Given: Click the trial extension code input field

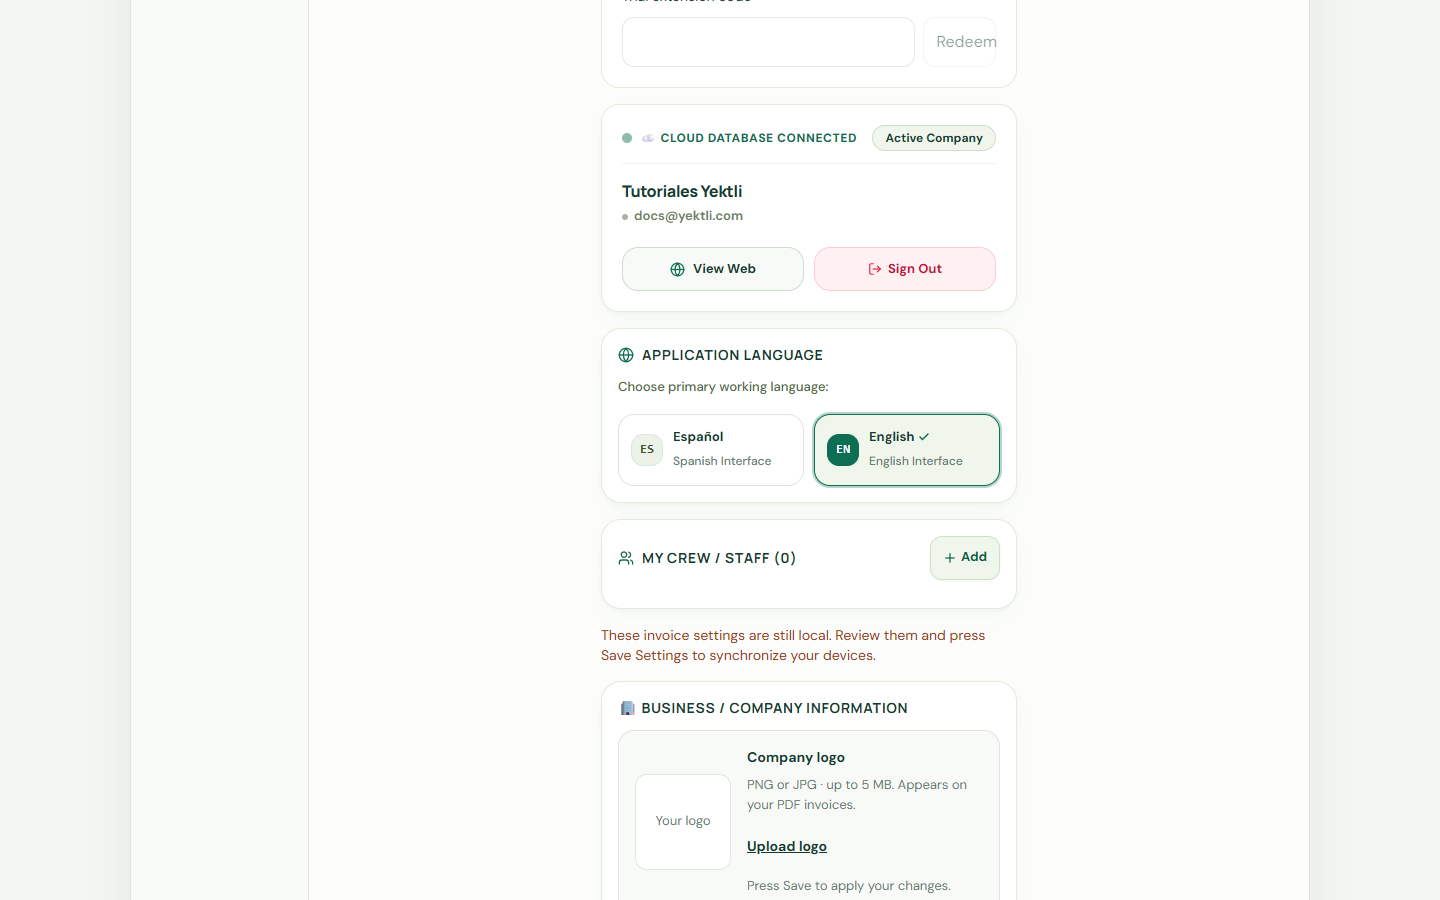Looking at the screenshot, I should [x=768, y=42].
